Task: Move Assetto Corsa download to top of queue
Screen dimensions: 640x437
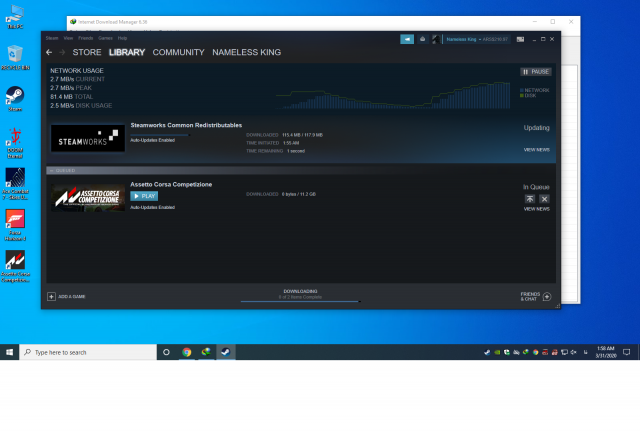Action: coord(530,199)
